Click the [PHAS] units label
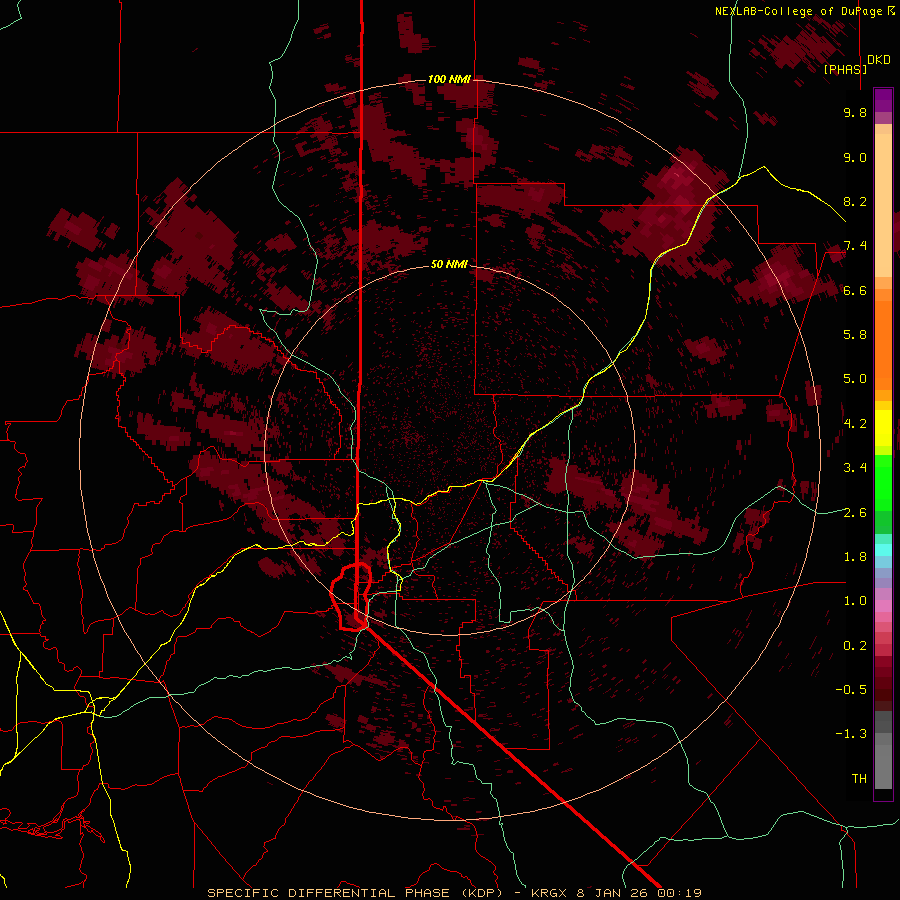900x900 pixels. [845, 69]
